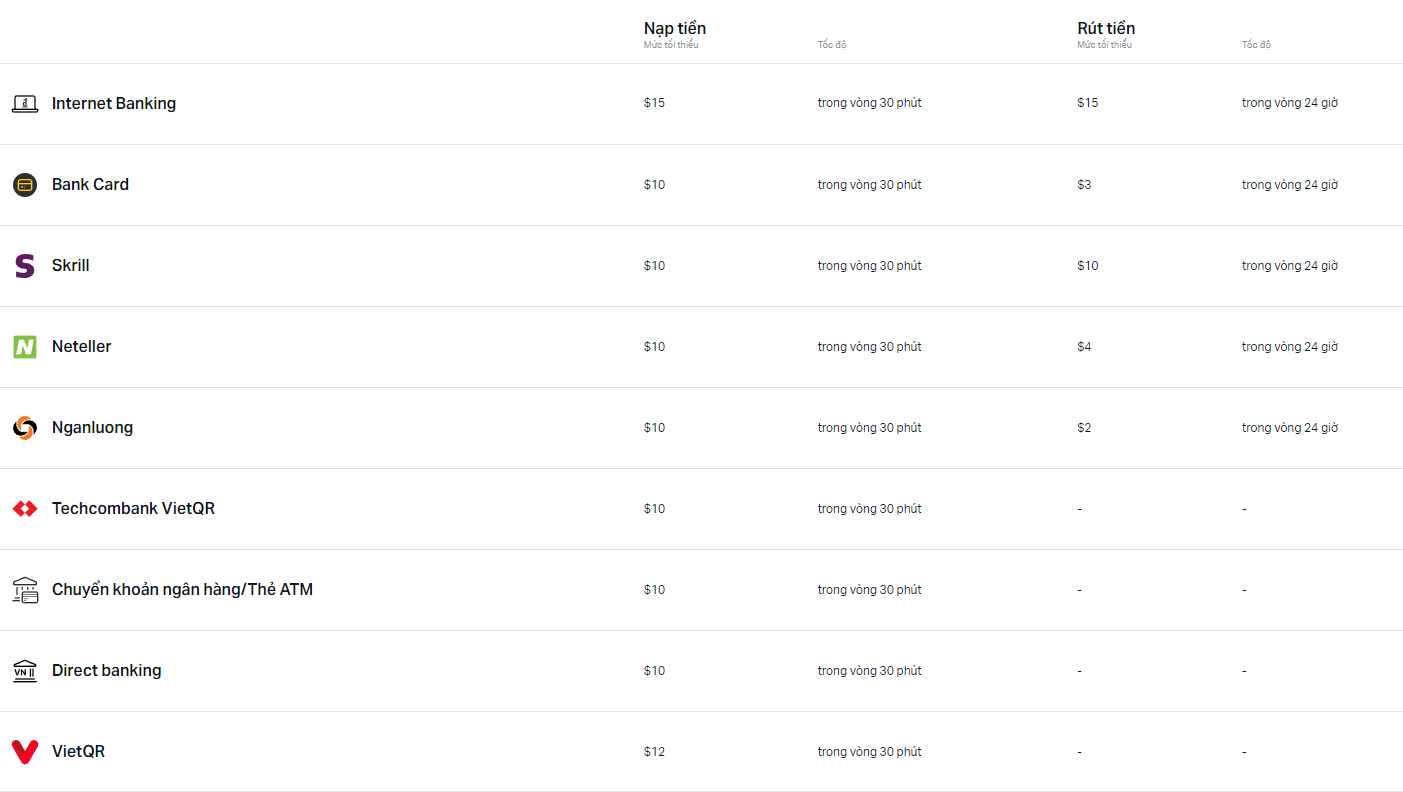1403x792 pixels.
Task: Click the Bank Card icon
Action: click(25, 184)
